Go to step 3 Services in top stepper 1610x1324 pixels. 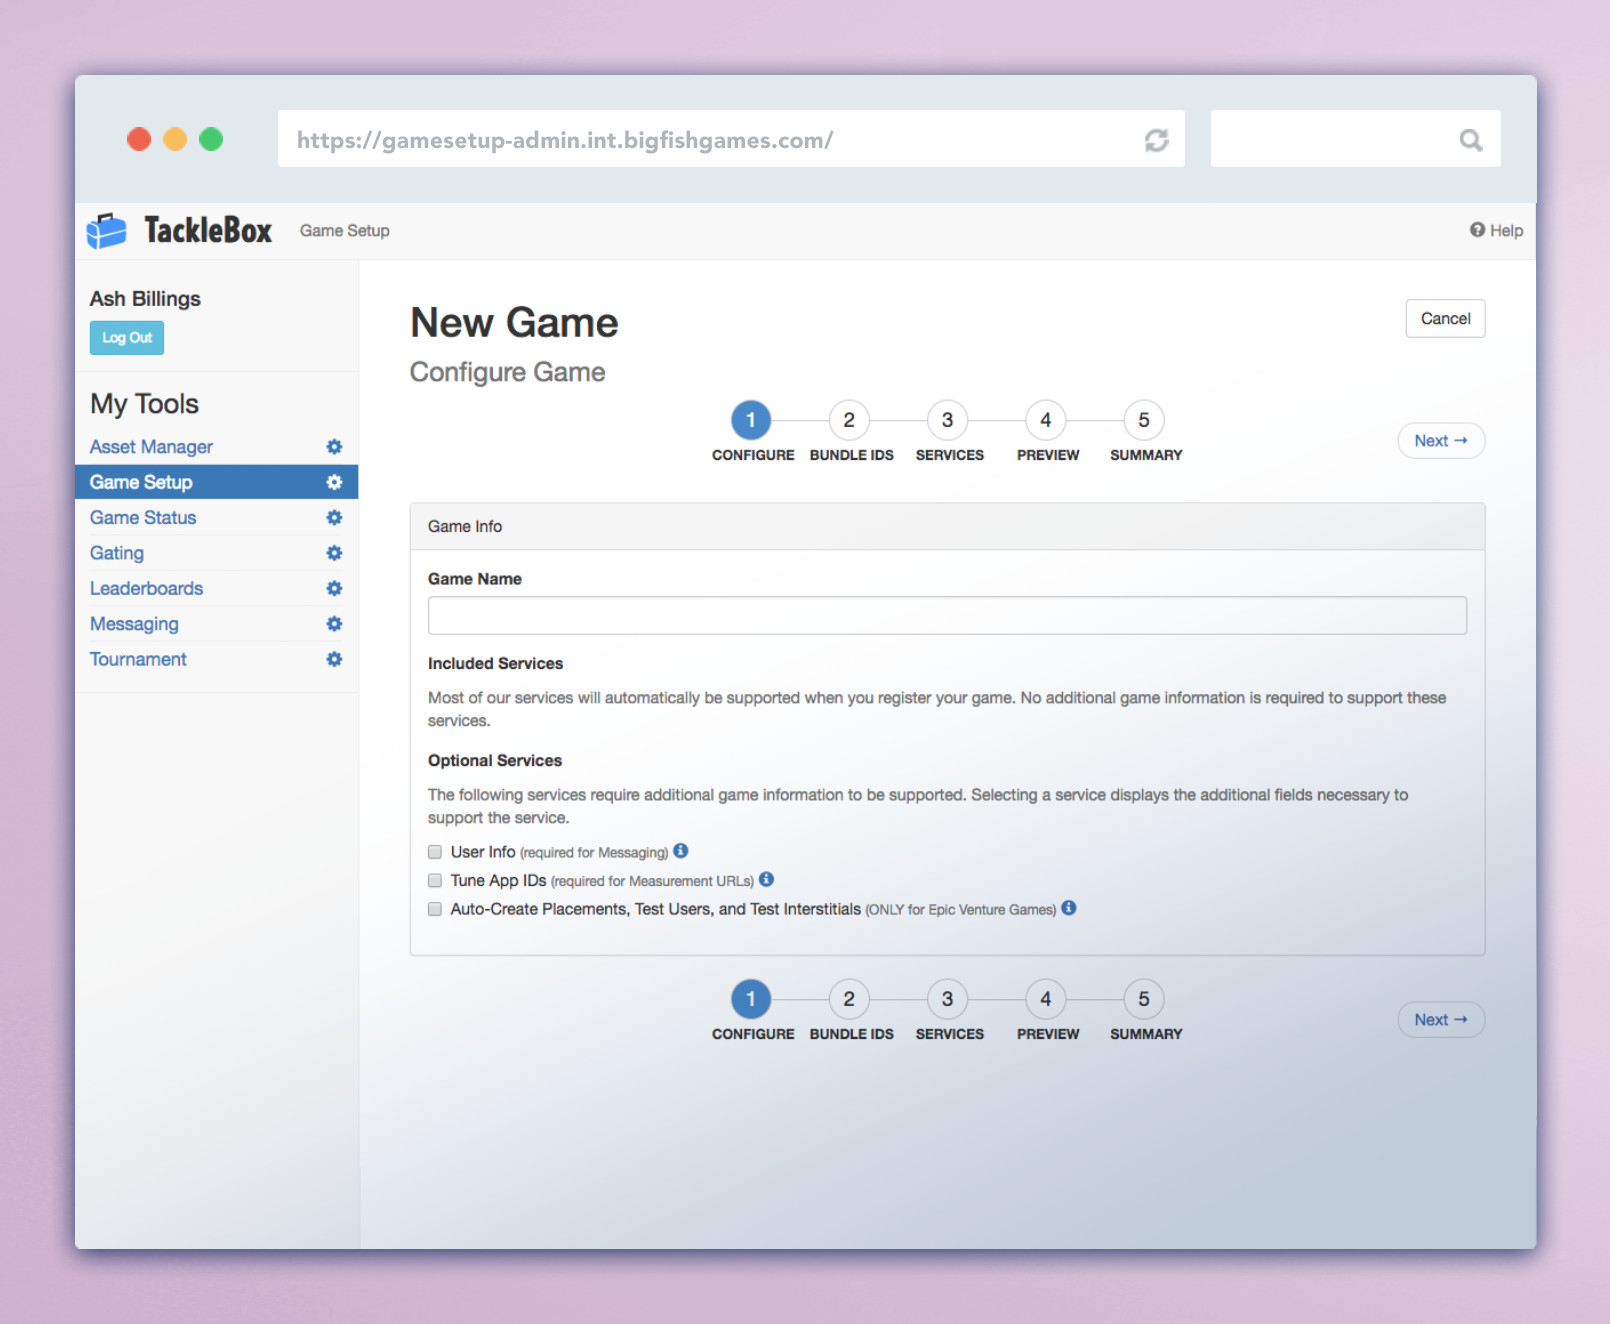point(947,420)
